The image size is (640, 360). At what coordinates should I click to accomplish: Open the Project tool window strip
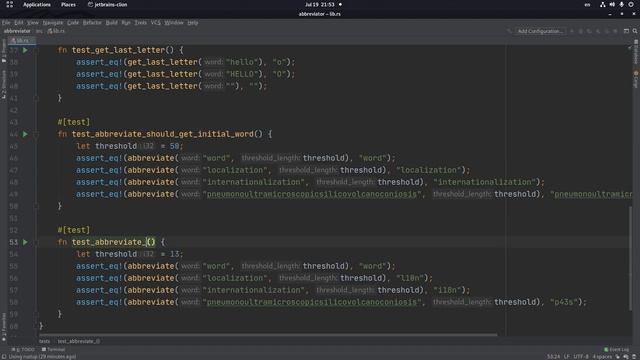pyautogui.click(x=4, y=51)
